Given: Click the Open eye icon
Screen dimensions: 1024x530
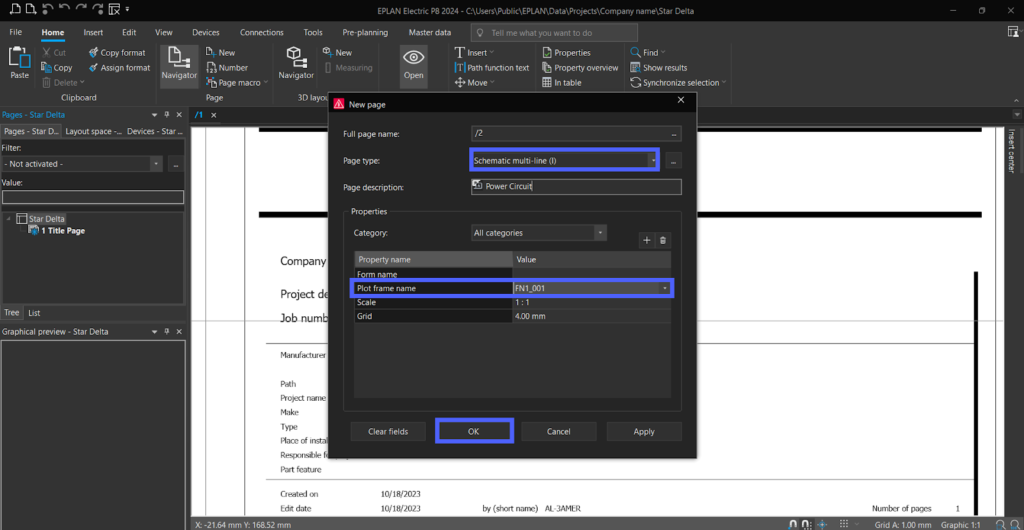Looking at the screenshot, I should pos(413,58).
